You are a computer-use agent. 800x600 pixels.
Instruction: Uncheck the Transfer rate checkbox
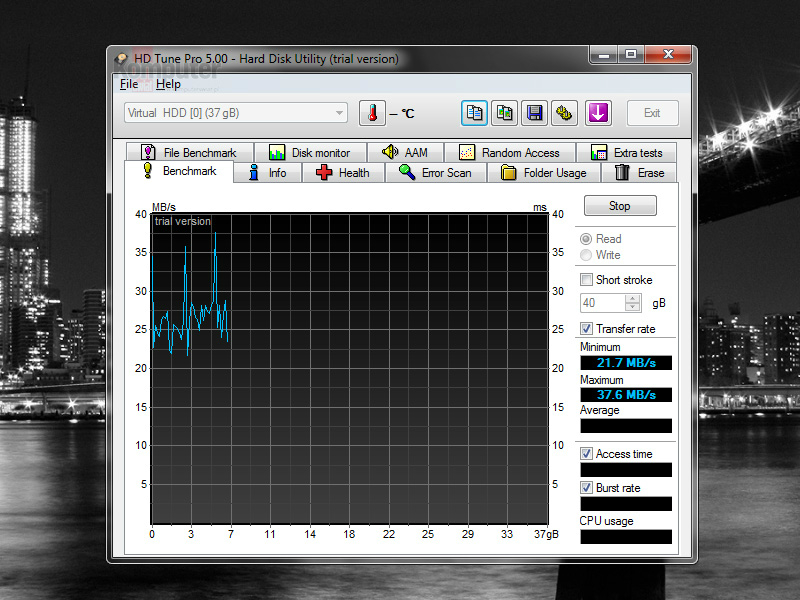click(587, 329)
